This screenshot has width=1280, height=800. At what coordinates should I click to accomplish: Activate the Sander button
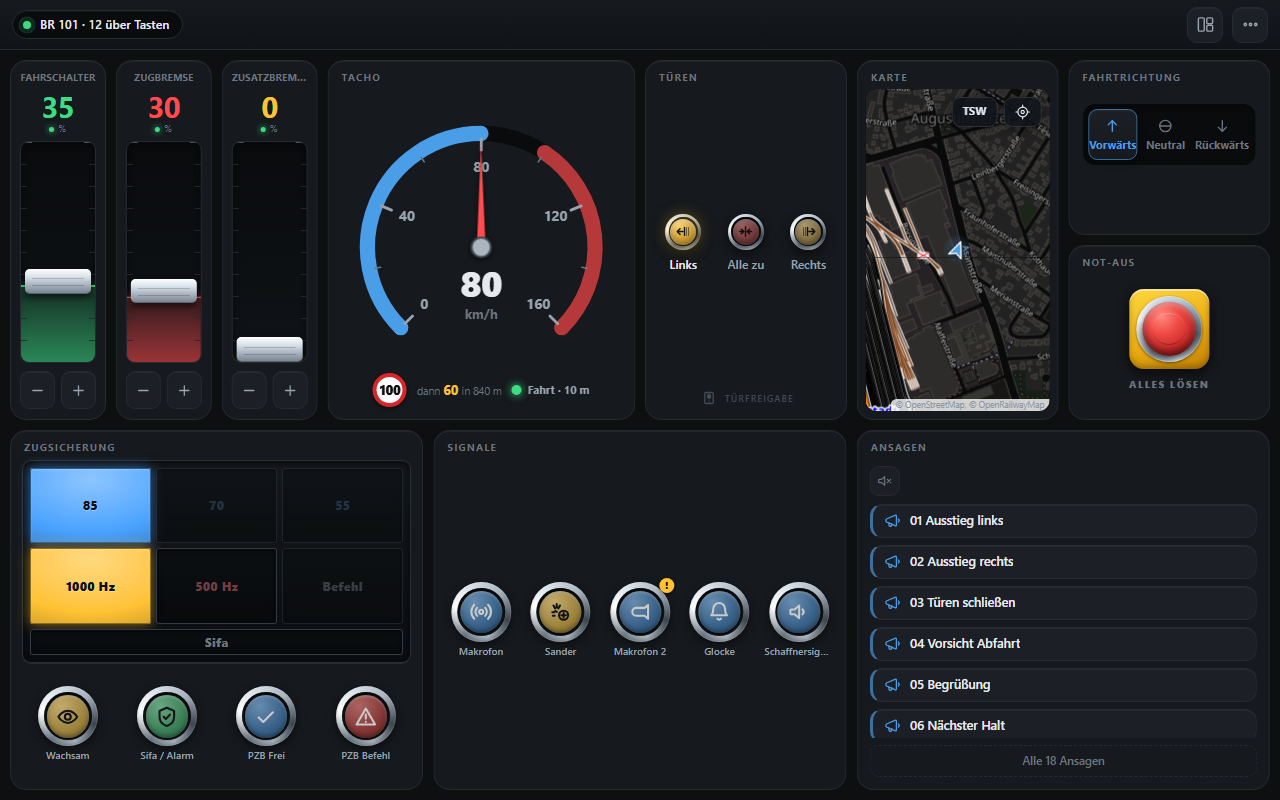point(560,612)
